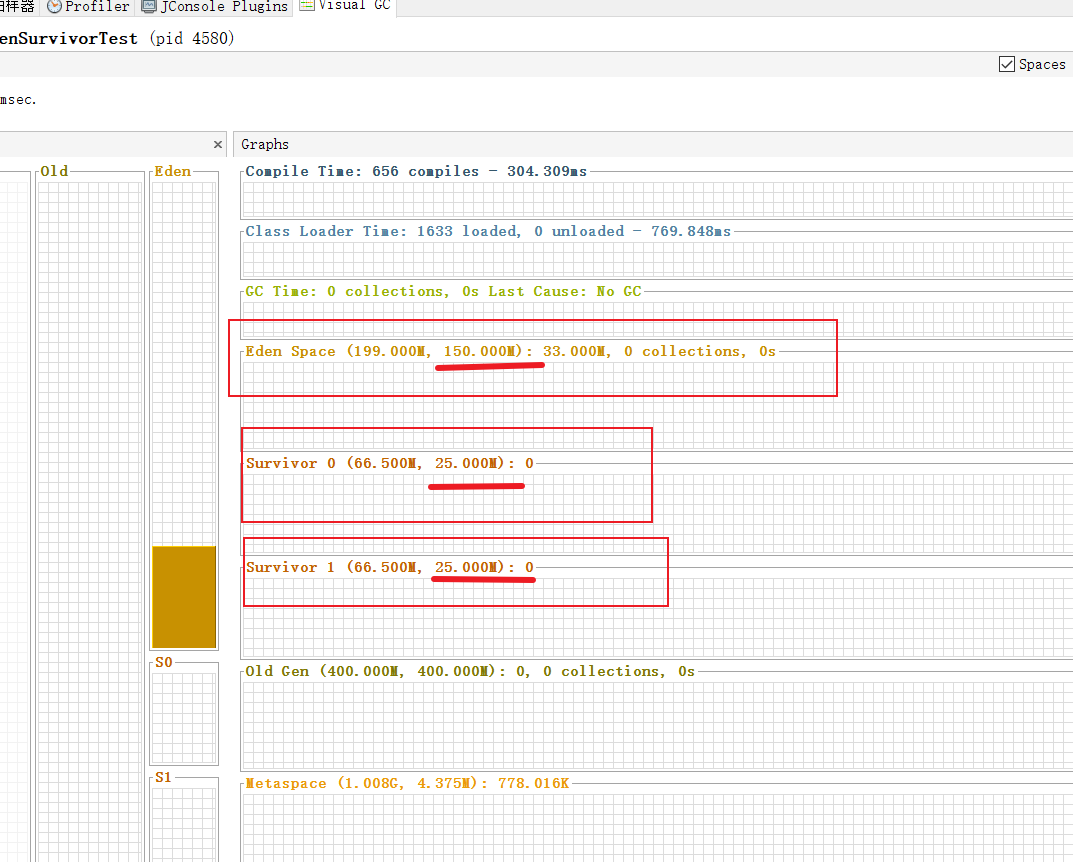1073x862 pixels.
Task: Click the S1 panel title
Action: pos(163,777)
